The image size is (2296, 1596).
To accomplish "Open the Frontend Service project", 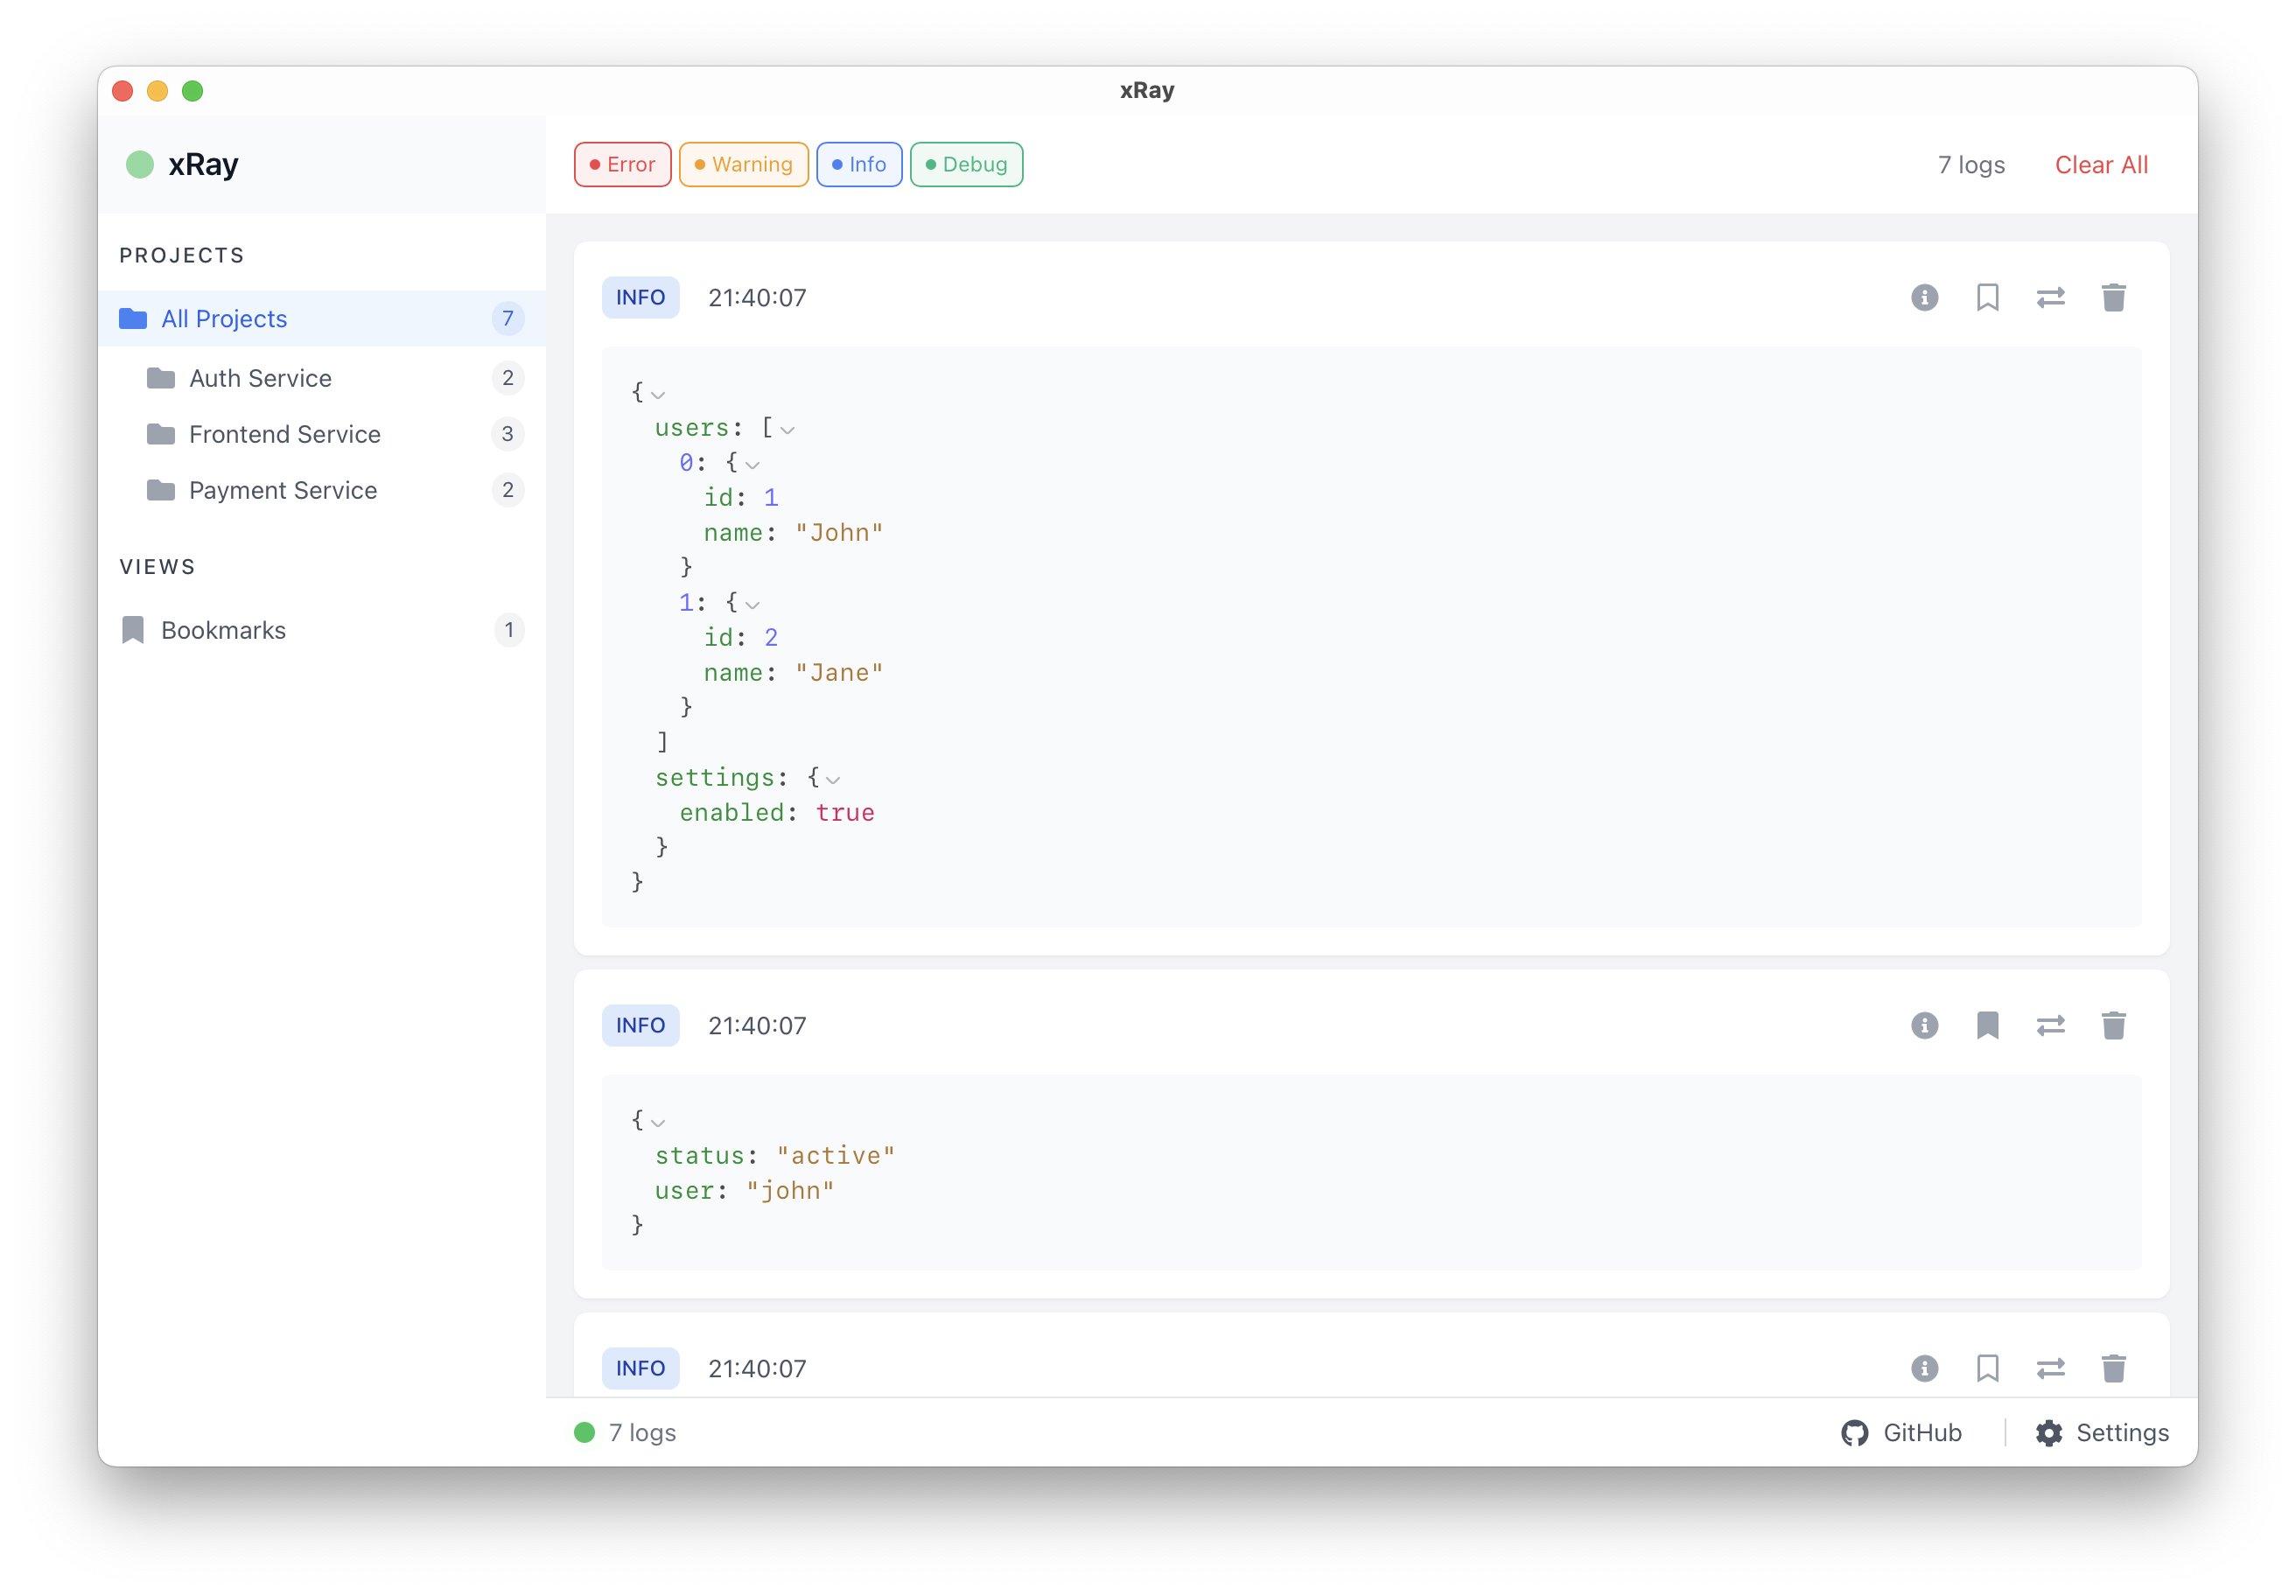I will click(x=321, y=434).
